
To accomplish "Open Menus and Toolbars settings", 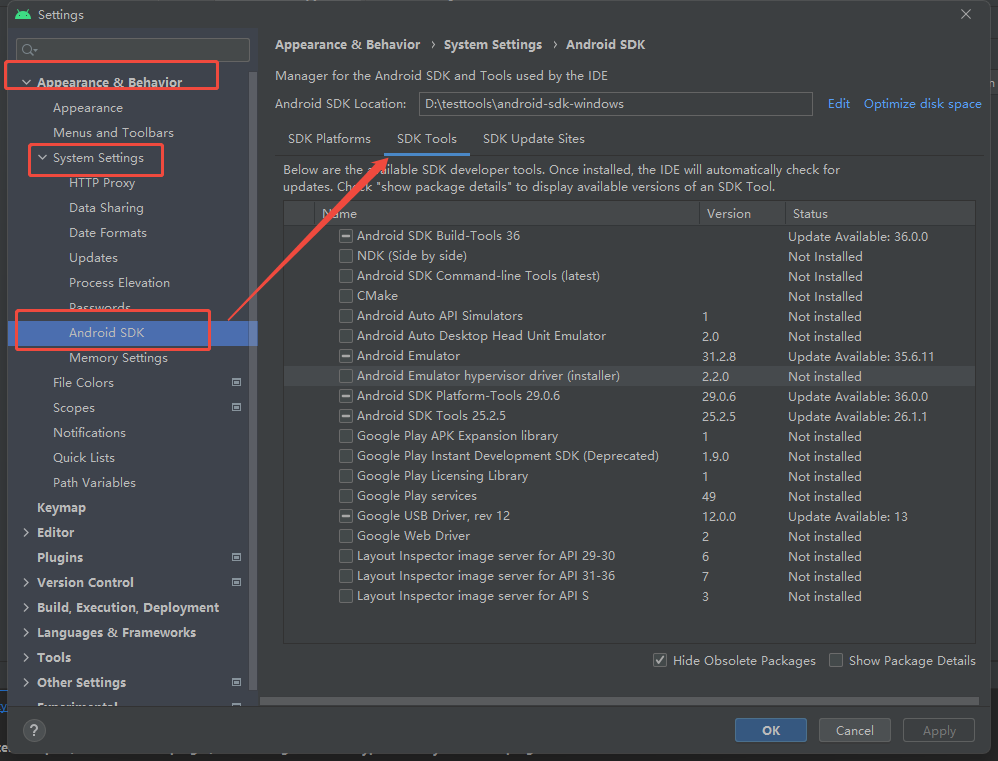I will pos(113,133).
